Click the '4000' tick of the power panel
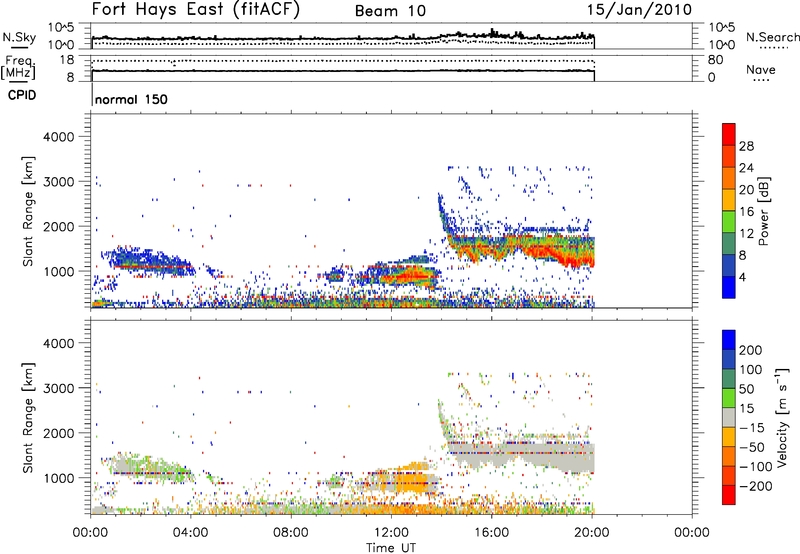The height and width of the screenshot is (554, 800). tap(59, 137)
